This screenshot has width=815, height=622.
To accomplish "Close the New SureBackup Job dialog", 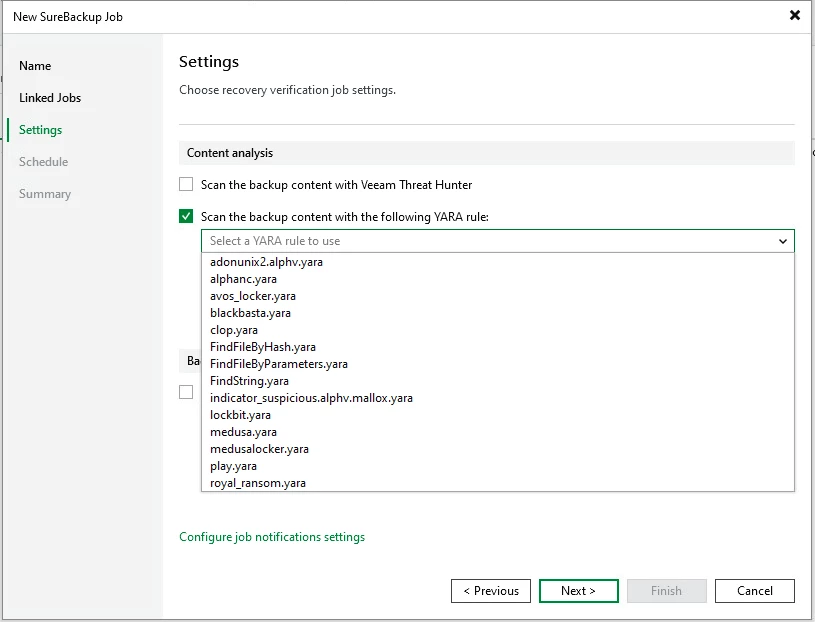I will tap(795, 15).
